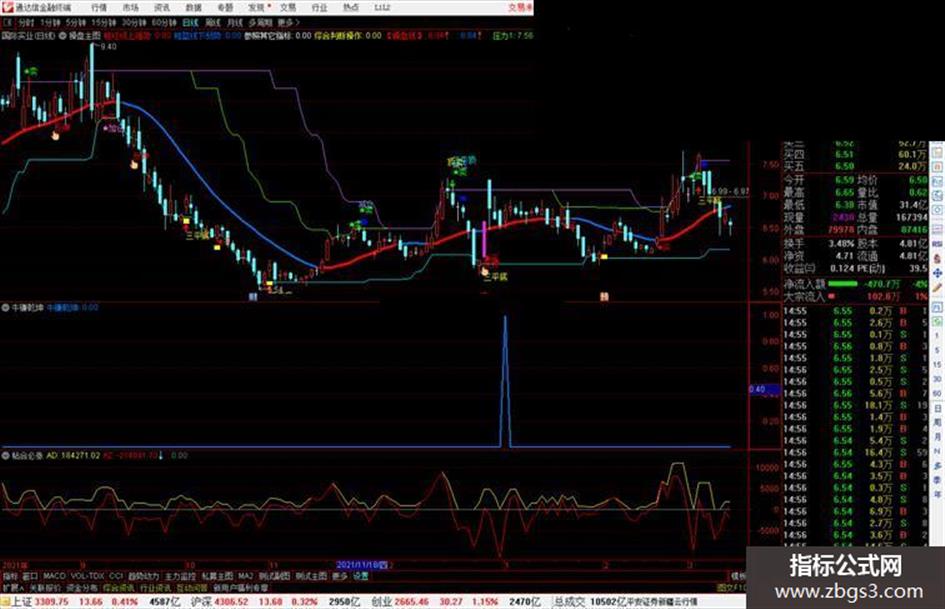Screen dimensions: 945x609
Task: Open 综合资讯 tab
Action: (x=119, y=587)
